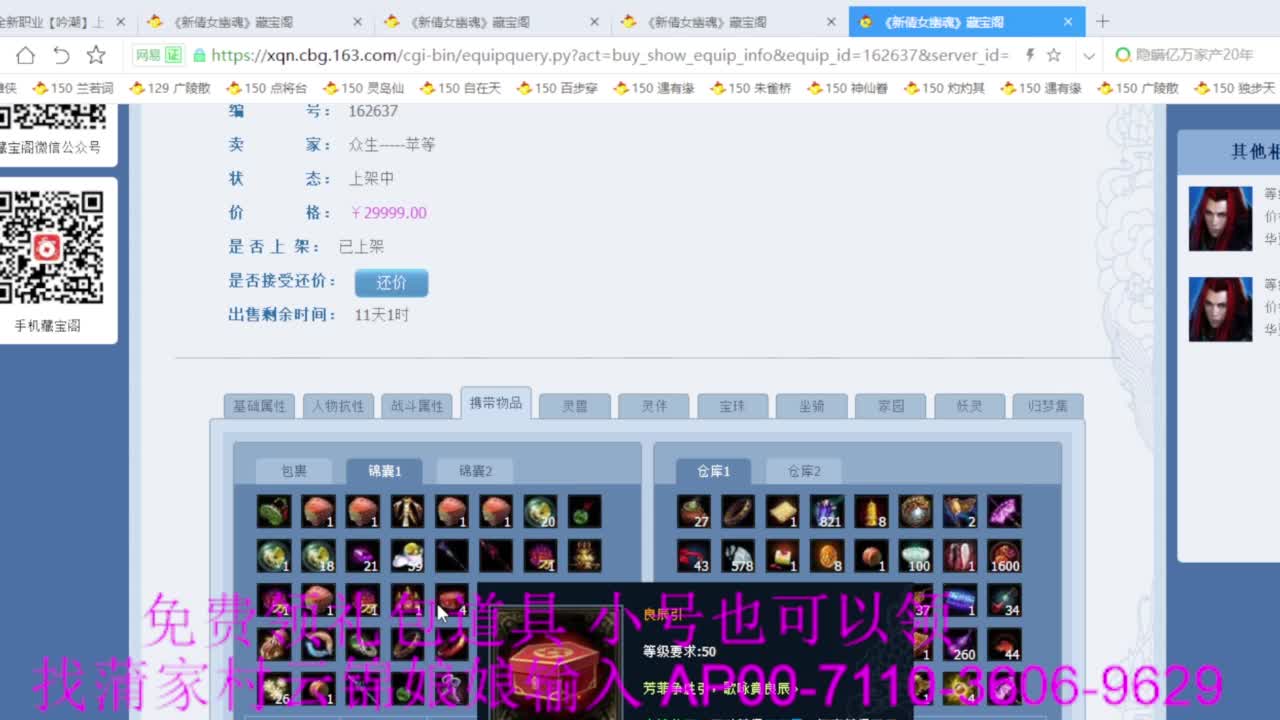Open the 宝珠 tab
This screenshot has height=720, width=1280.
733,406
